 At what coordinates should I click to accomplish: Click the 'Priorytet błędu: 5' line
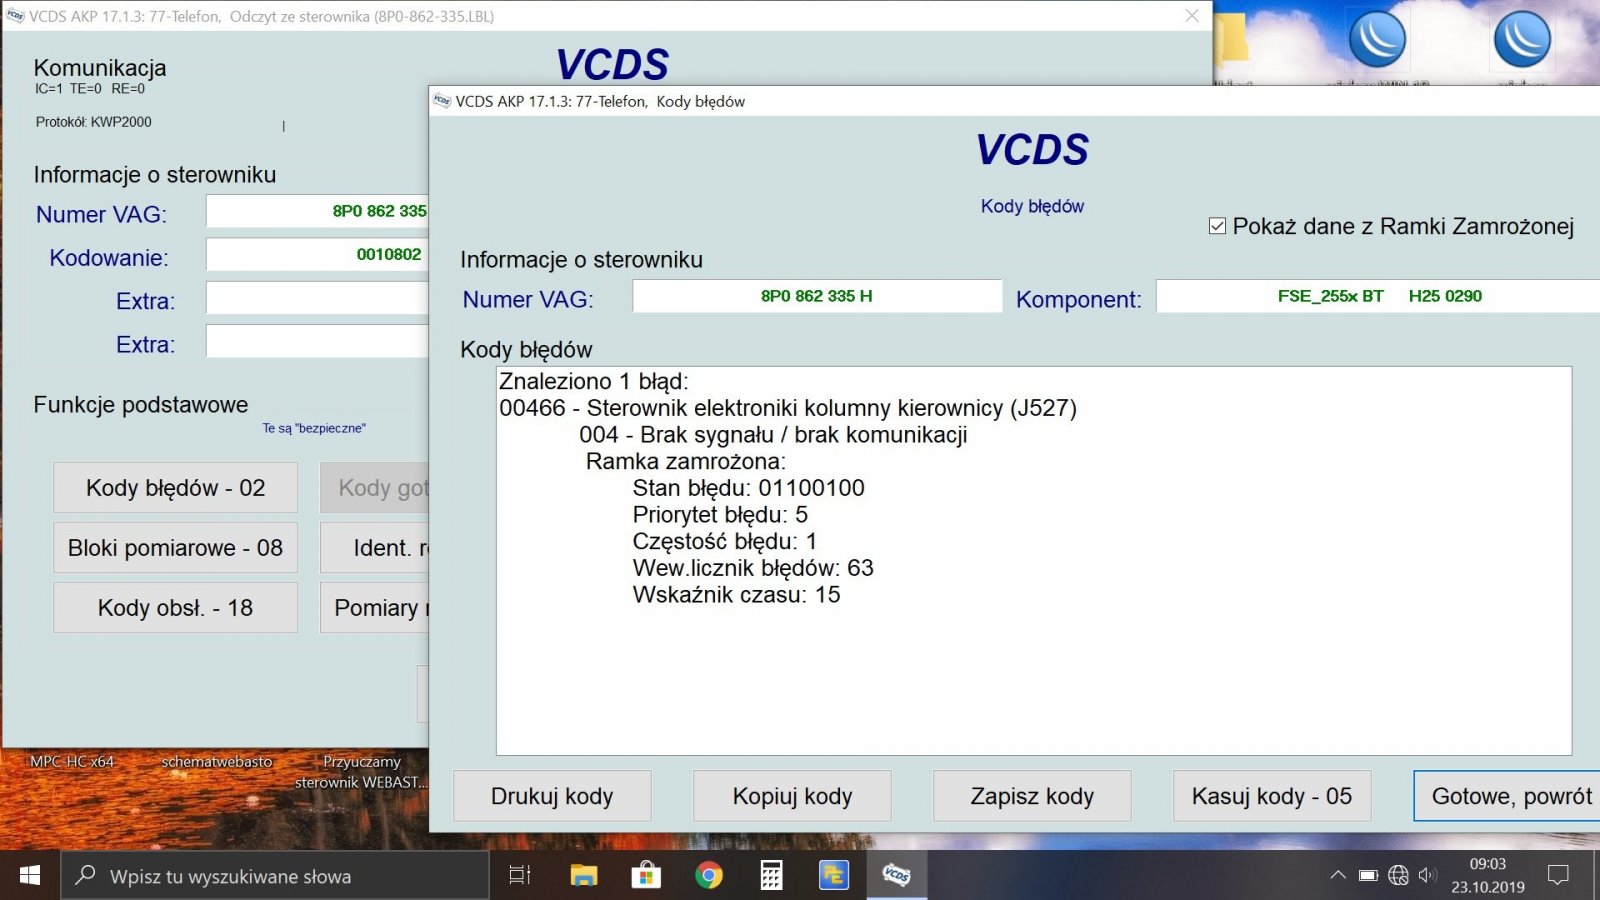point(720,515)
